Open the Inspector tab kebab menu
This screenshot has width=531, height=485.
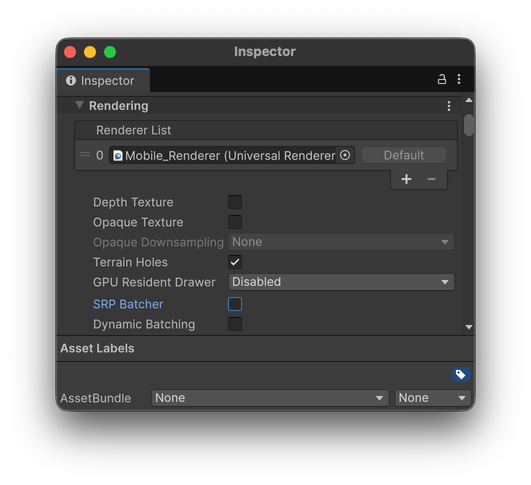tap(459, 79)
